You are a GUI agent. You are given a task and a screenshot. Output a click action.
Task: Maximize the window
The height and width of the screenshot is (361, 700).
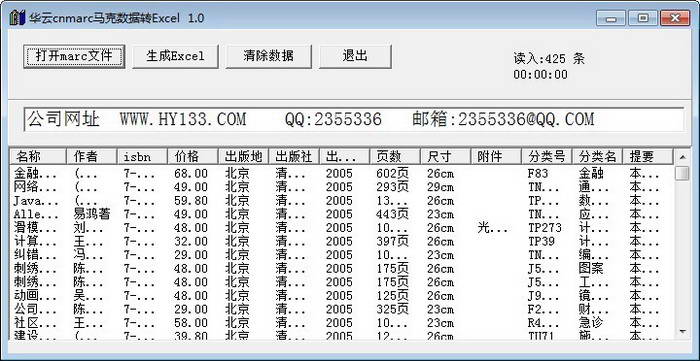(x=643, y=18)
